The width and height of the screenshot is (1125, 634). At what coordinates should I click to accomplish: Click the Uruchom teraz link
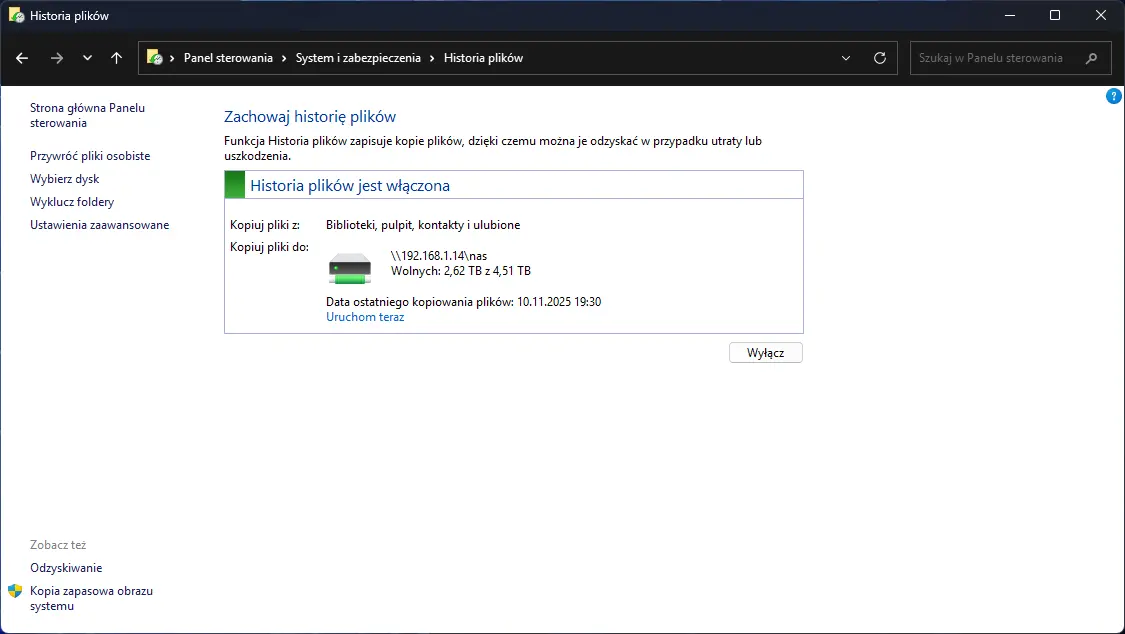(365, 317)
